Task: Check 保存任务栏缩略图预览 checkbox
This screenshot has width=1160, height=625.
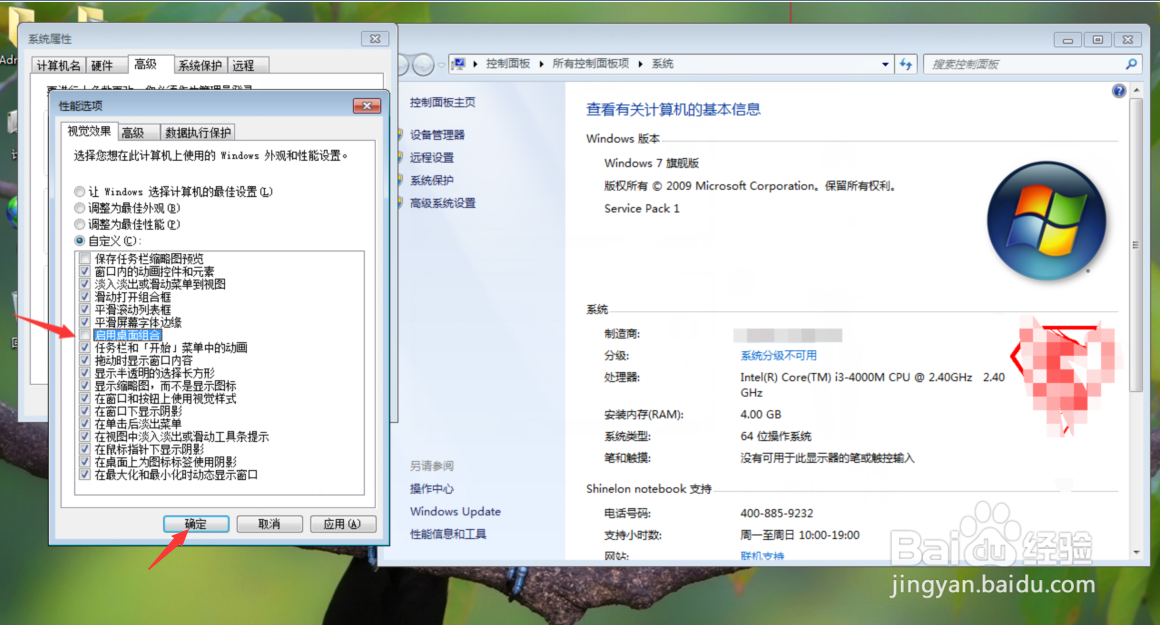Action: (85, 259)
